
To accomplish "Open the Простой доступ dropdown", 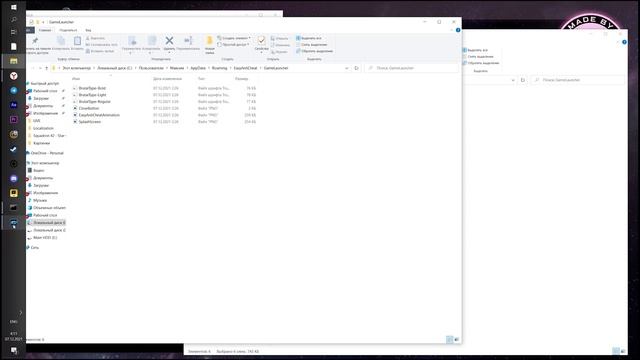I will click(233, 44).
